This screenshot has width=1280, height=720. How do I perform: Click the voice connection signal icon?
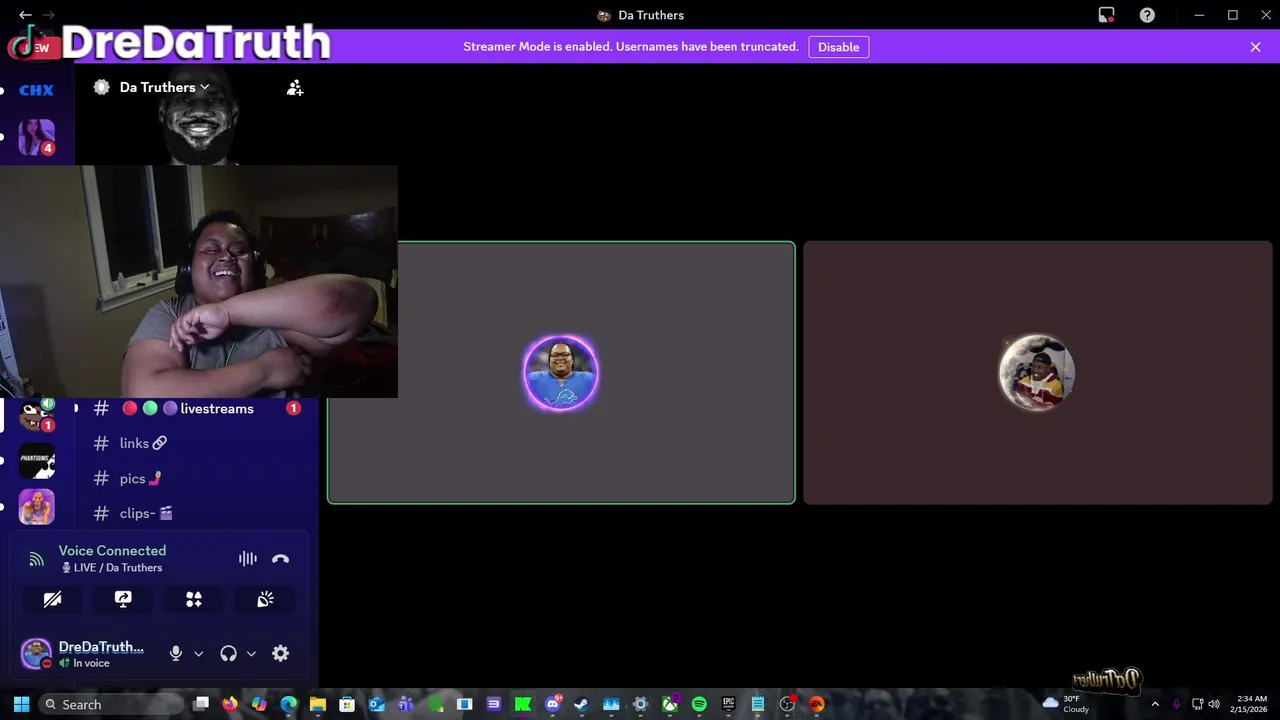pos(36,559)
